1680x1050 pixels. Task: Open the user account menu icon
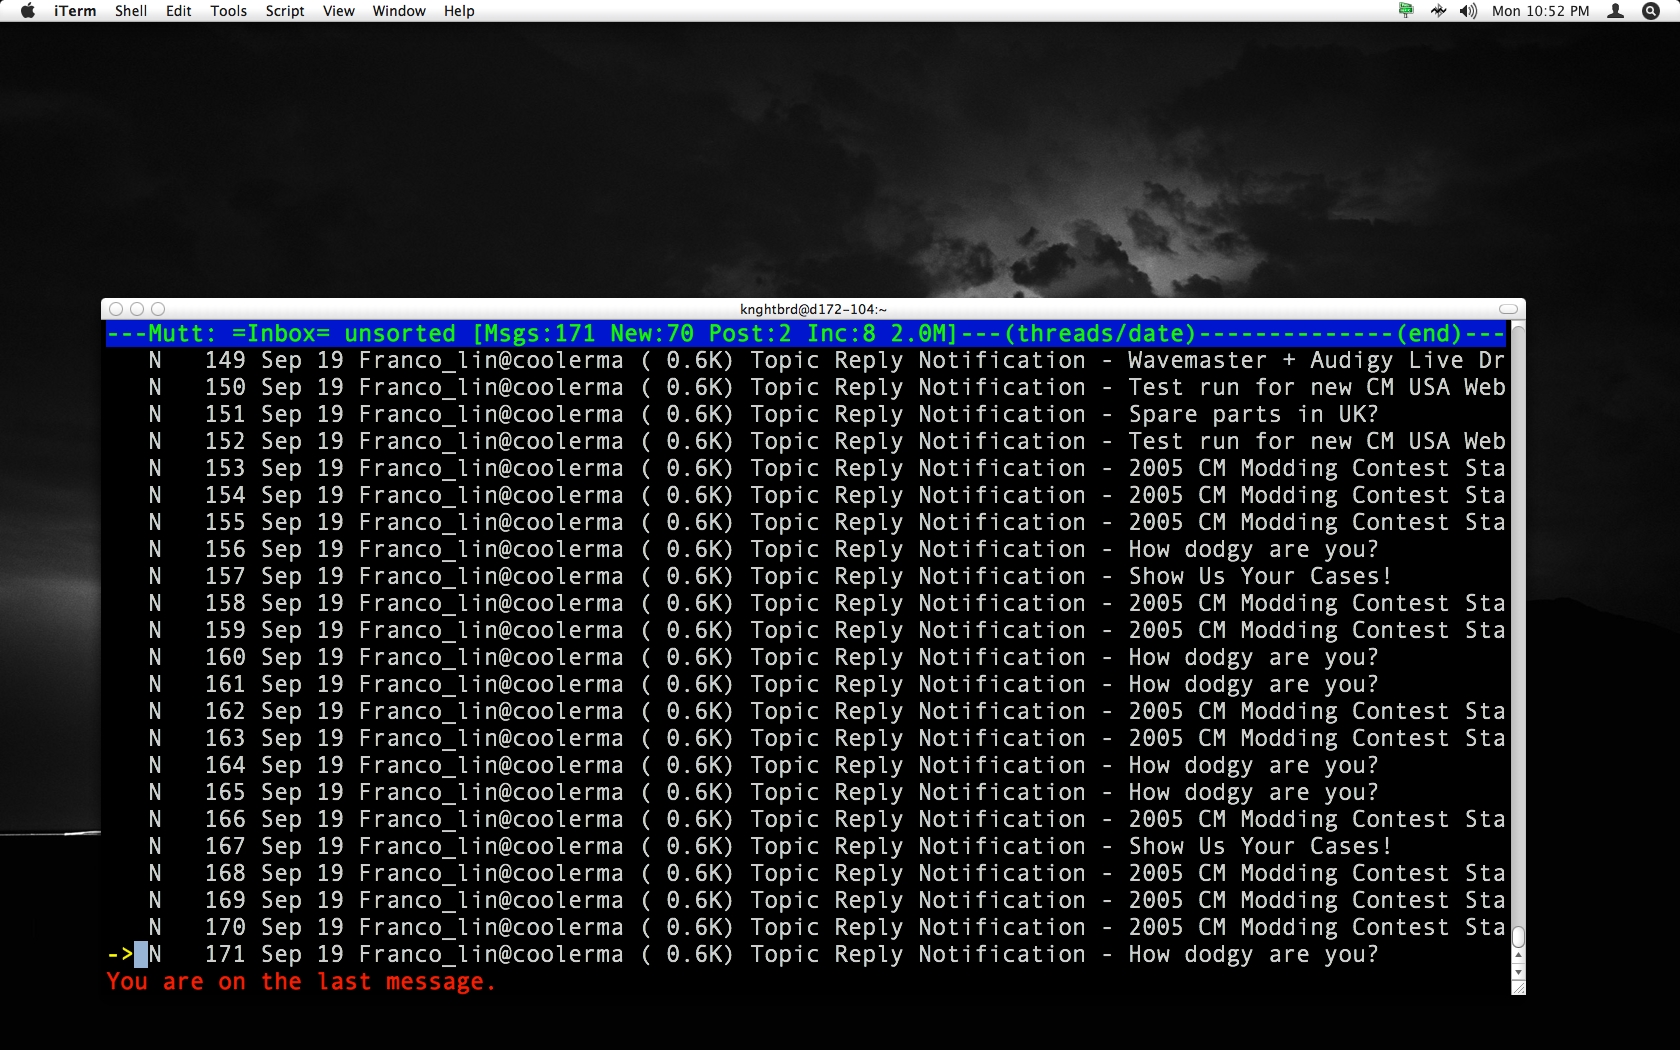pos(1615,11)
